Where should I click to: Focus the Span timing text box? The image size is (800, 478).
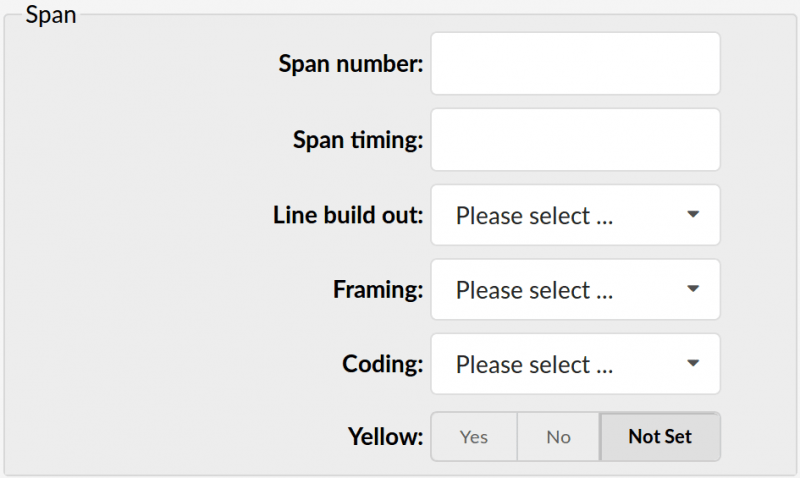576,140
